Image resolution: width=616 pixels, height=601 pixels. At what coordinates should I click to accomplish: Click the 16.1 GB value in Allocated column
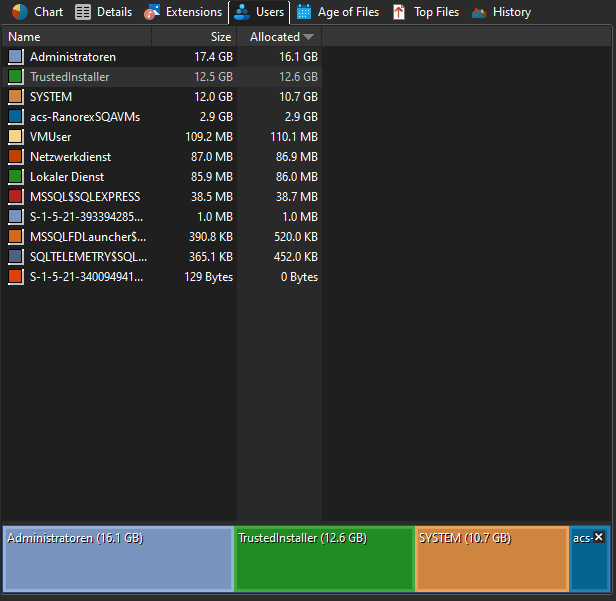pos(298,57)
